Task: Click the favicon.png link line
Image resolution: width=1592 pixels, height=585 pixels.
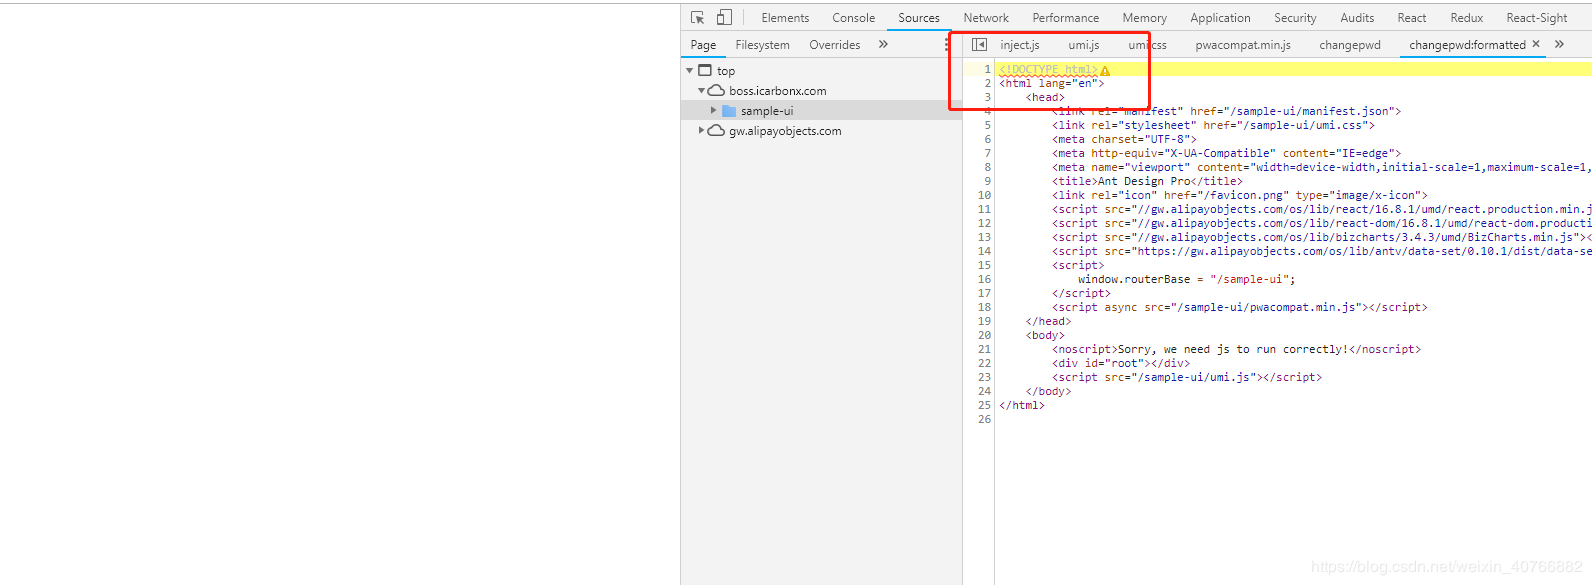Action: [1240, 196]
